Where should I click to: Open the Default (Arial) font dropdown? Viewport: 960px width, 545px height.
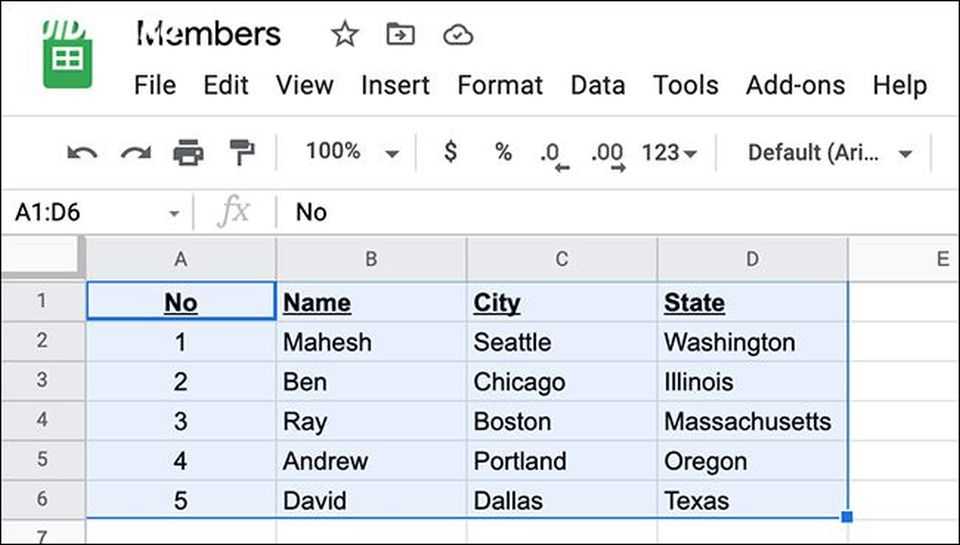829,153
